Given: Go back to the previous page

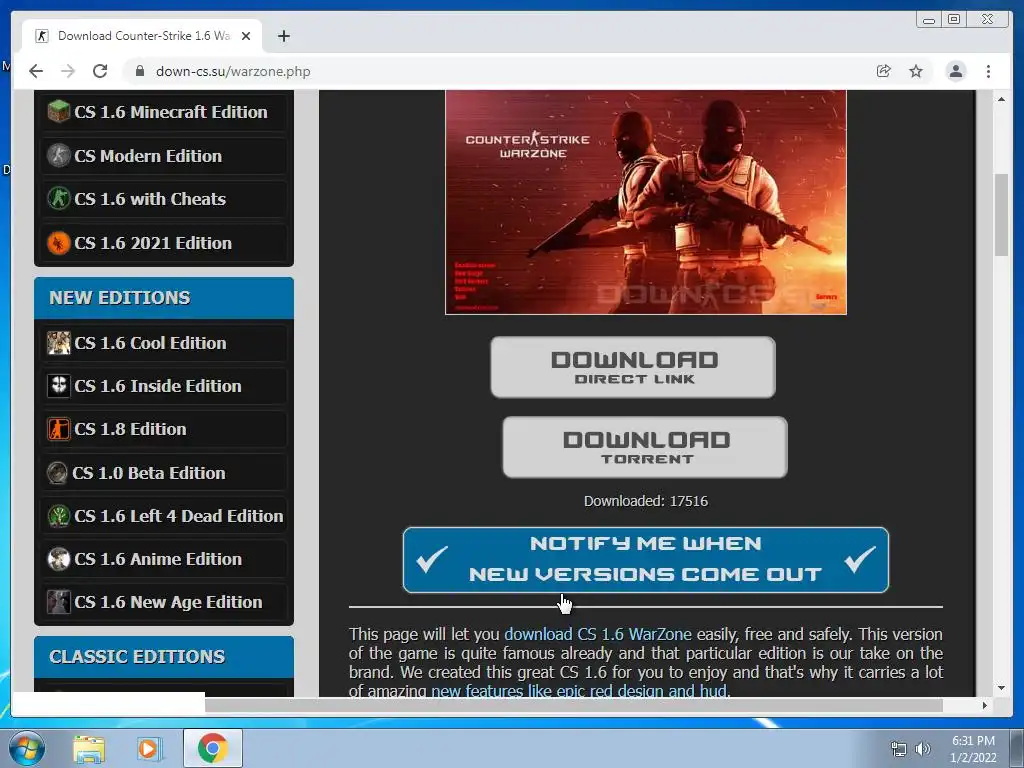Looking at the screenshot, I should tap(36, 71).
